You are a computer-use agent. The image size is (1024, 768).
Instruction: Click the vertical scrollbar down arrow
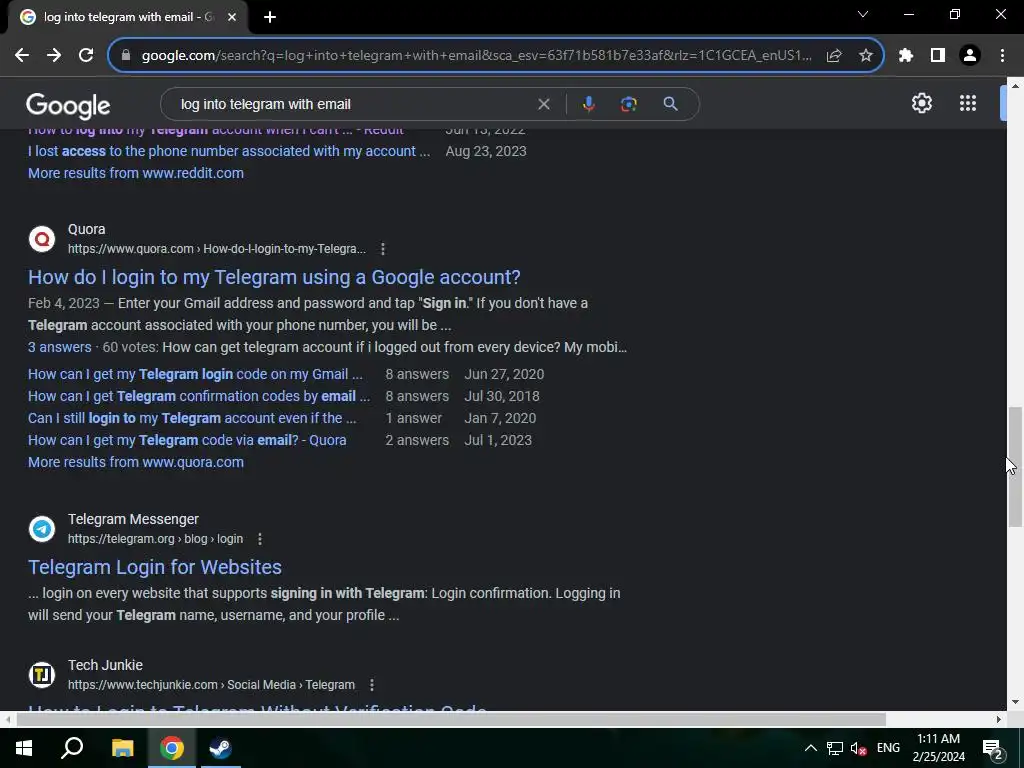1015,702
